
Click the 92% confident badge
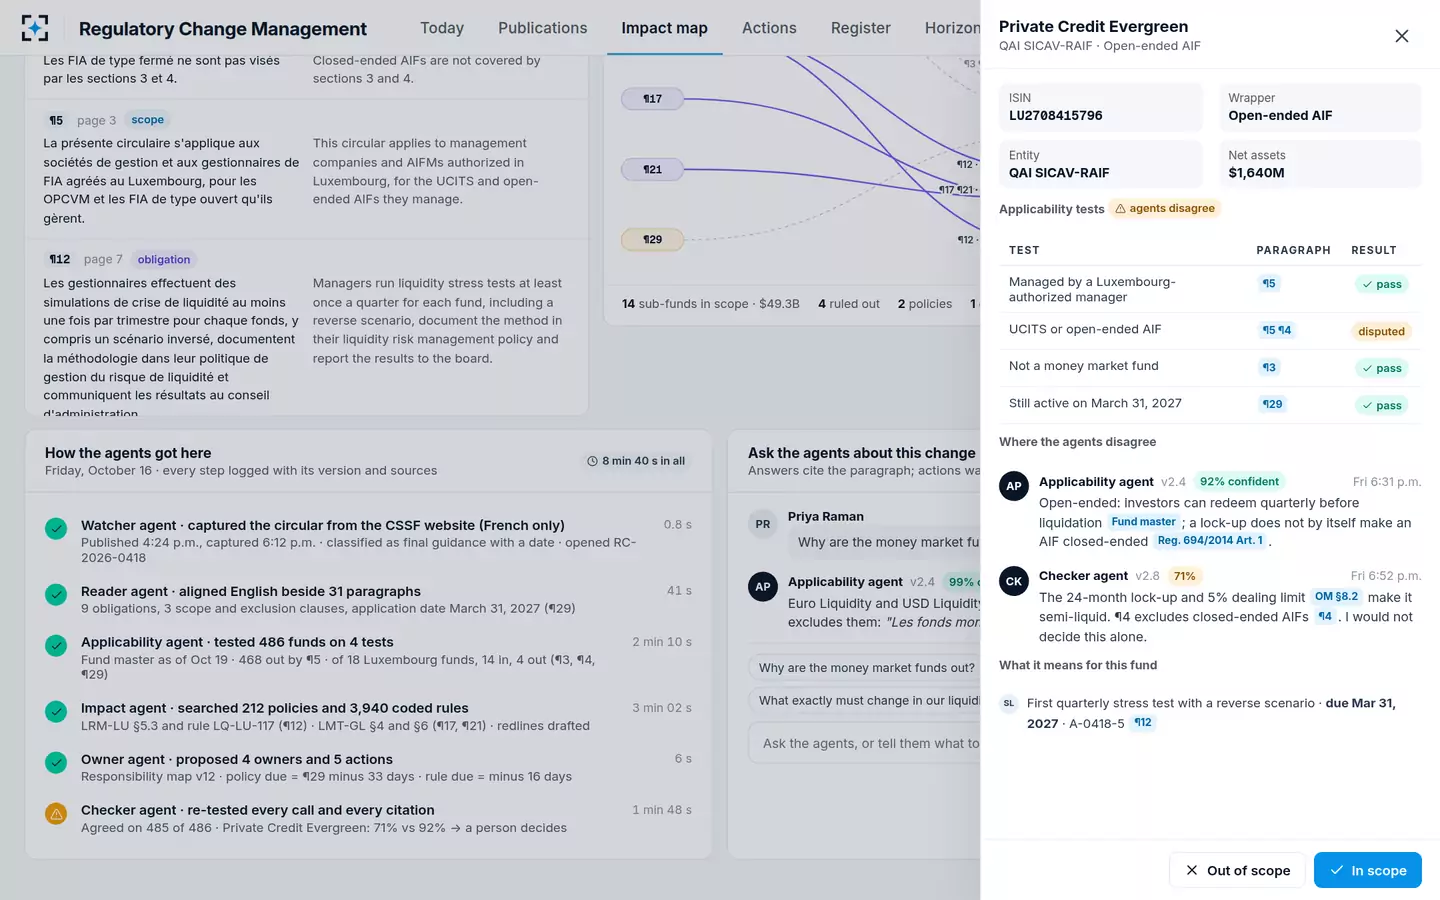pyautogui.click(x=1239, y=481)
